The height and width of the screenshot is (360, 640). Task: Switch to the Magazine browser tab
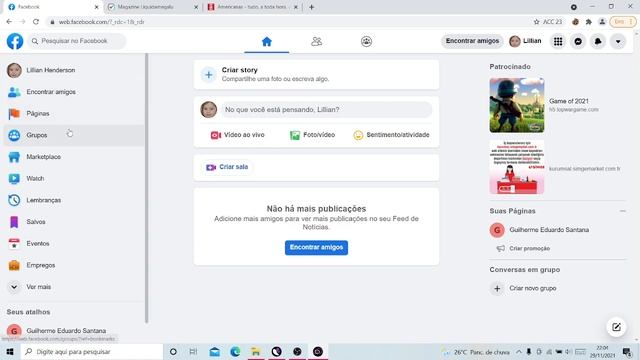[152, 7]
